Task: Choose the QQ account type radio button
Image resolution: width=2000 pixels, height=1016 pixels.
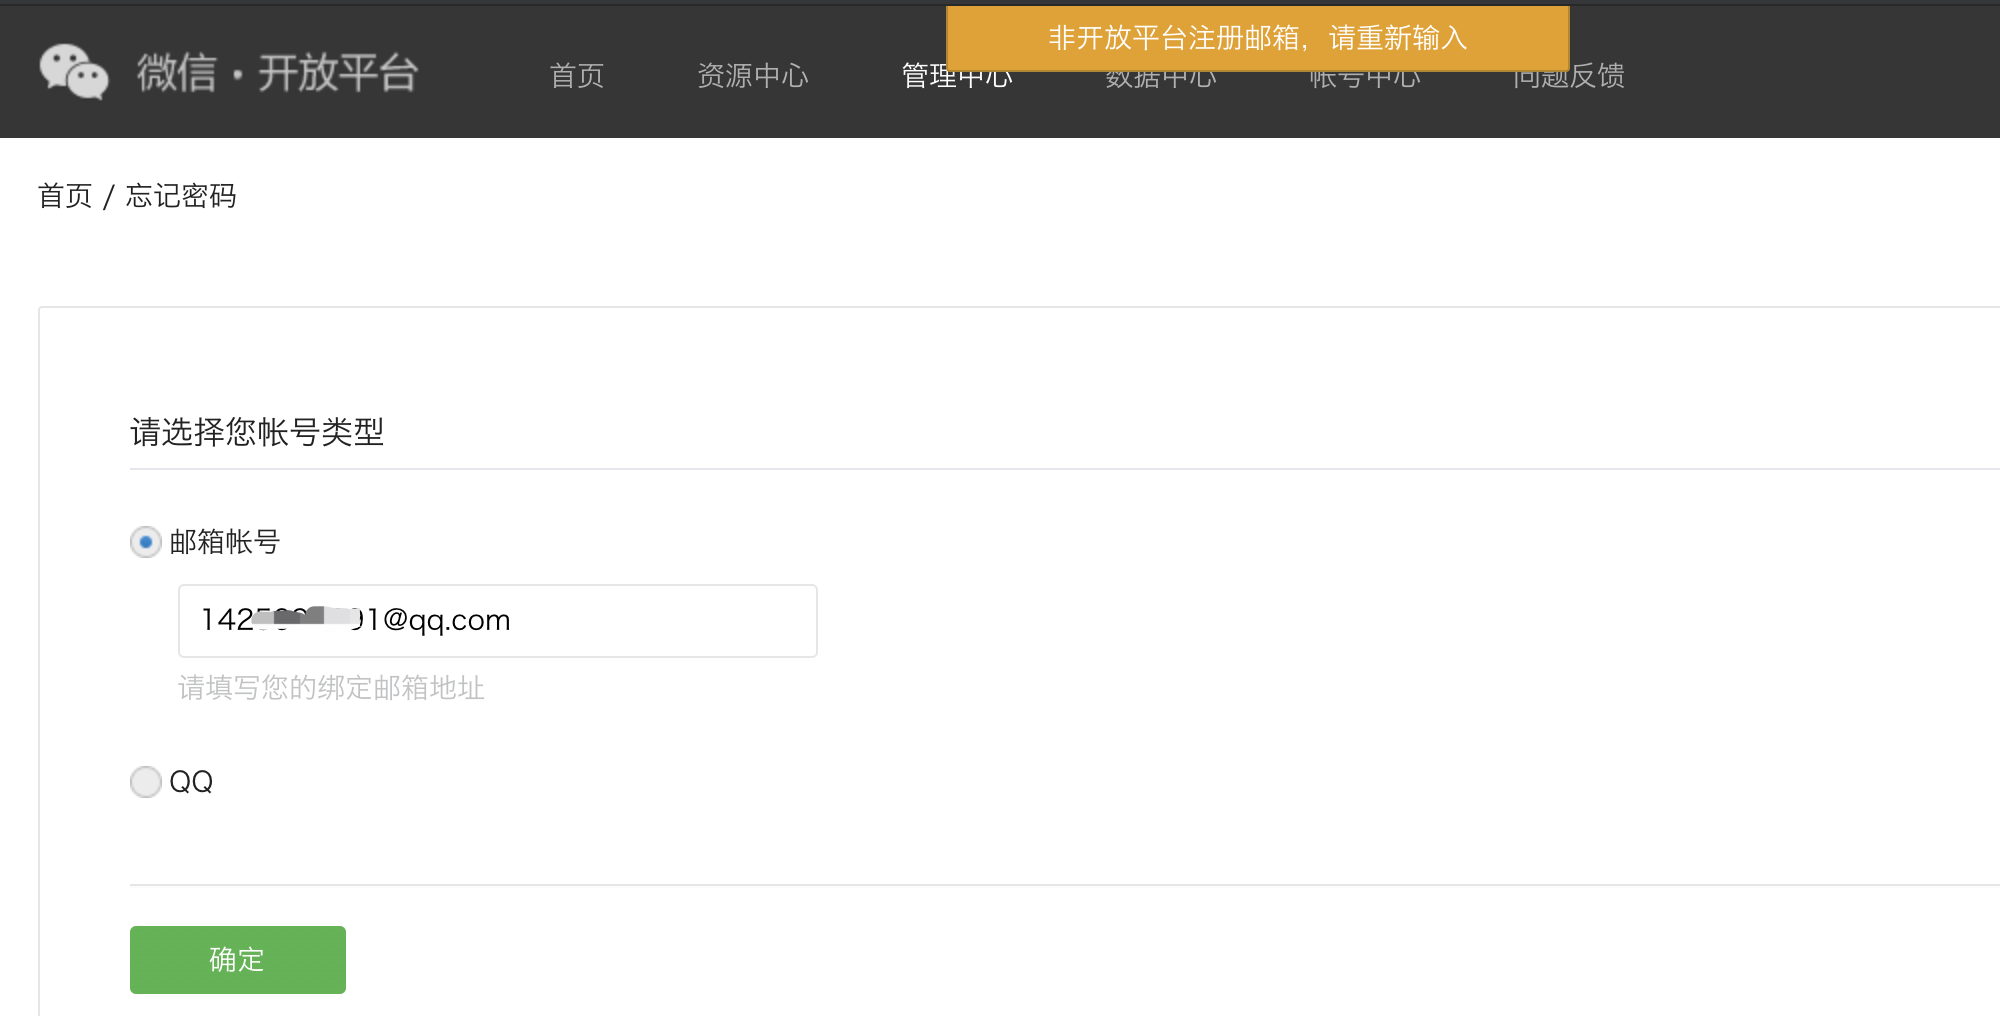Action: coord(146,782)
